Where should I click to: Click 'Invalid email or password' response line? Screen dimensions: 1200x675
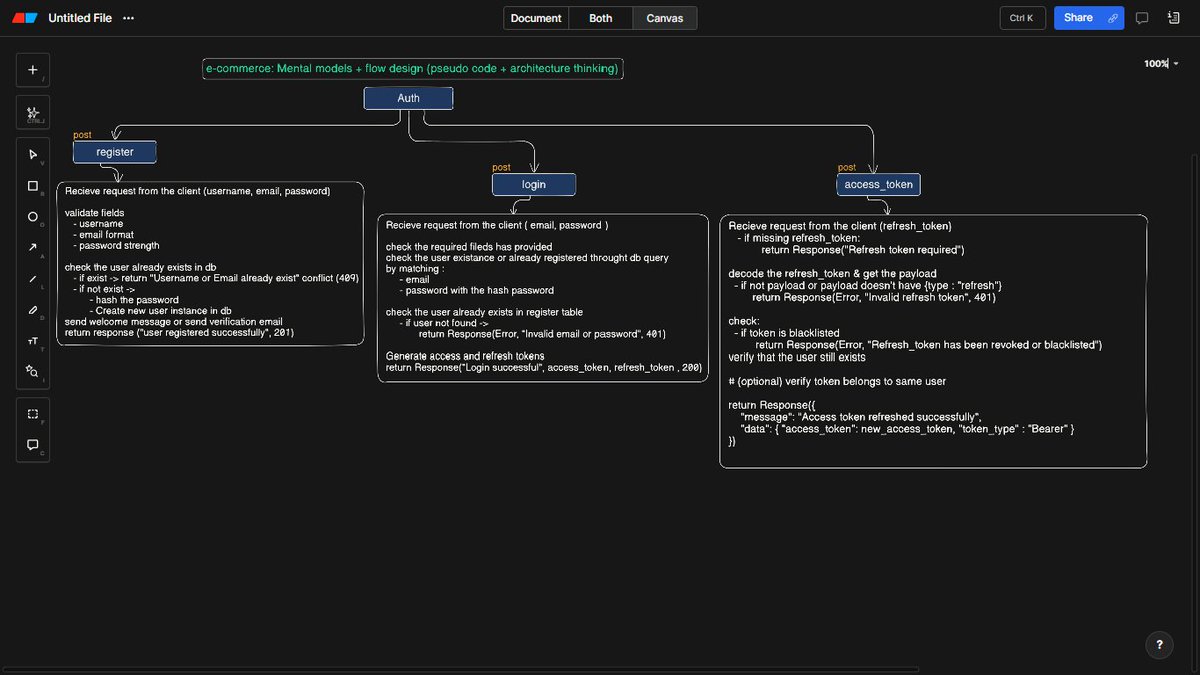542,334
